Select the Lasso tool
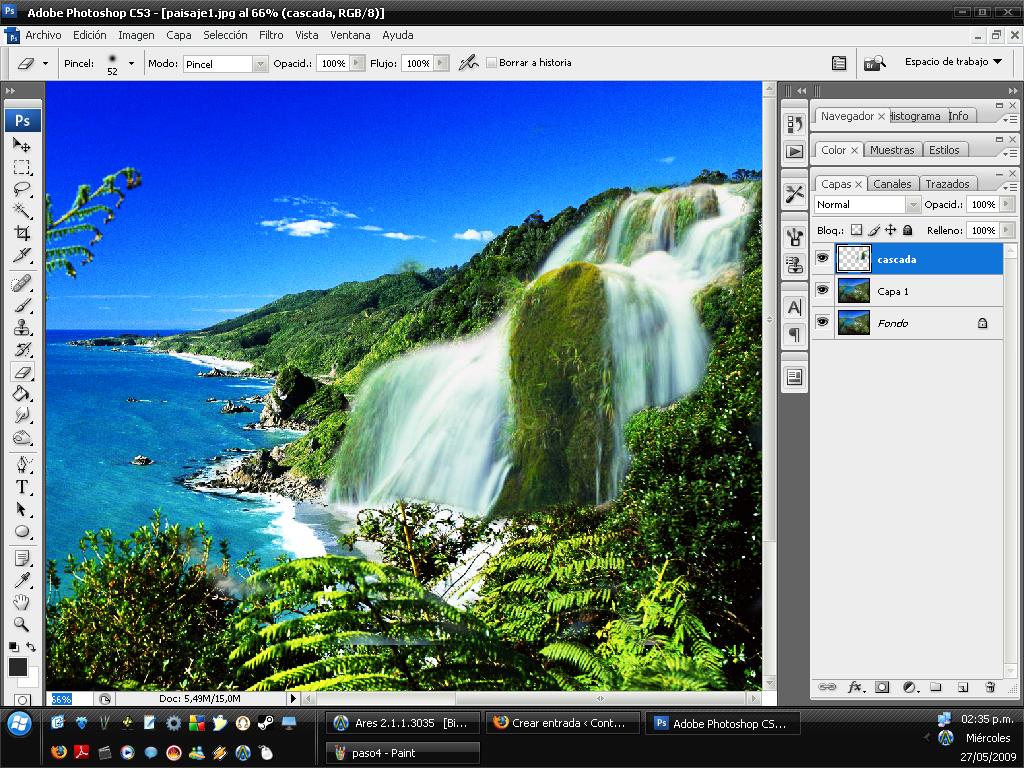1024x768 pixels. pos(22,189)
